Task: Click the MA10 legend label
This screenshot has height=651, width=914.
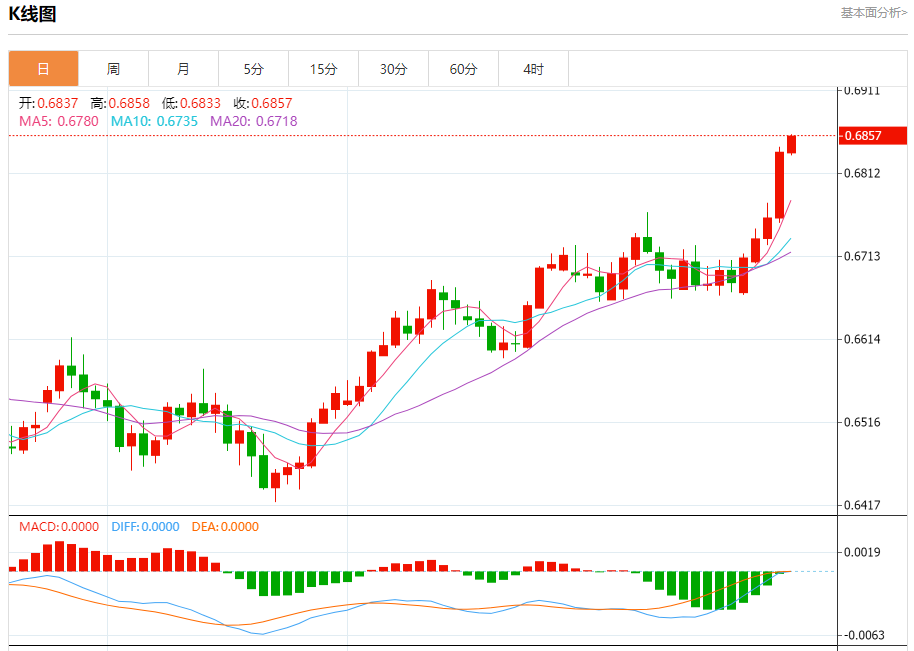Action: (x=154, y=121)
